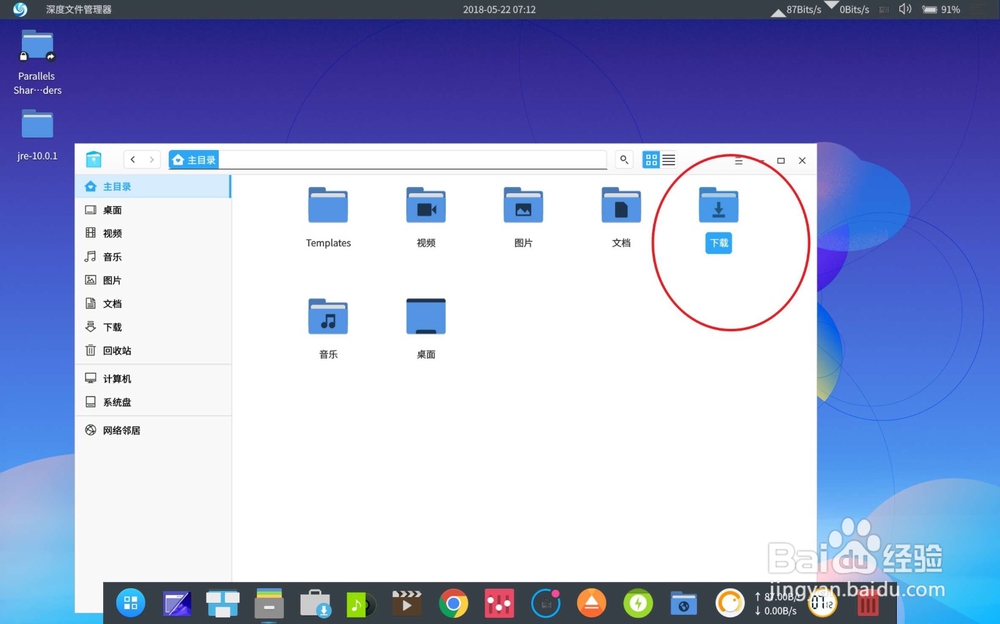Viewport: 1000px width, 624px height.
Task: Open the trash in the dock
Action: click(x=867, y=604)
